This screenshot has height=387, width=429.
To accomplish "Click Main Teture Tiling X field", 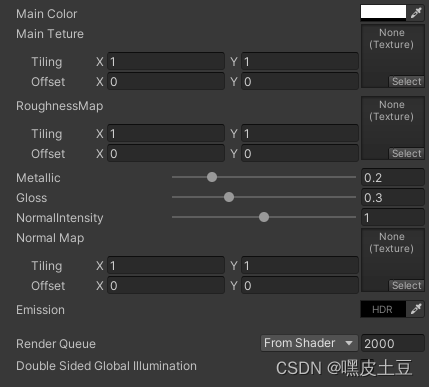I will [166, 61].
